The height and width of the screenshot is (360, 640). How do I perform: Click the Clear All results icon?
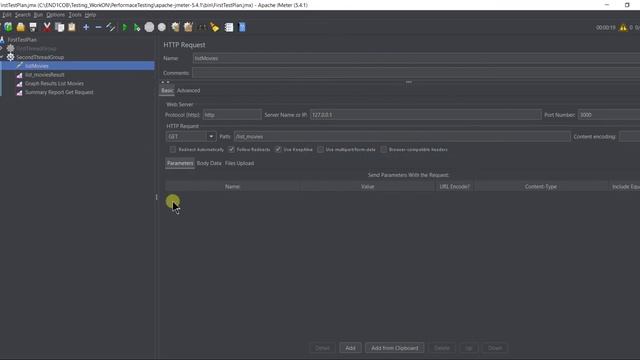click(x=188, y=27)
